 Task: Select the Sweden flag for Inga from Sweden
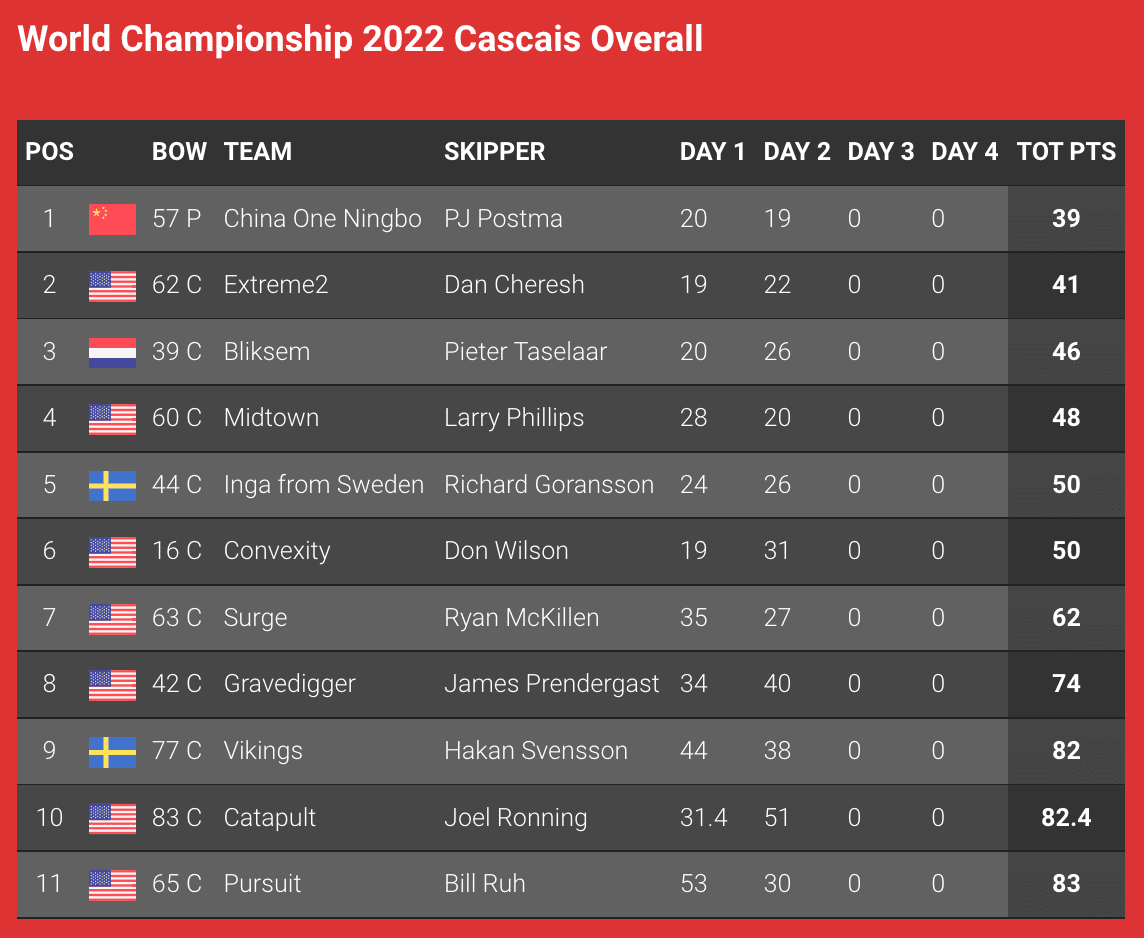pos(112,486)
